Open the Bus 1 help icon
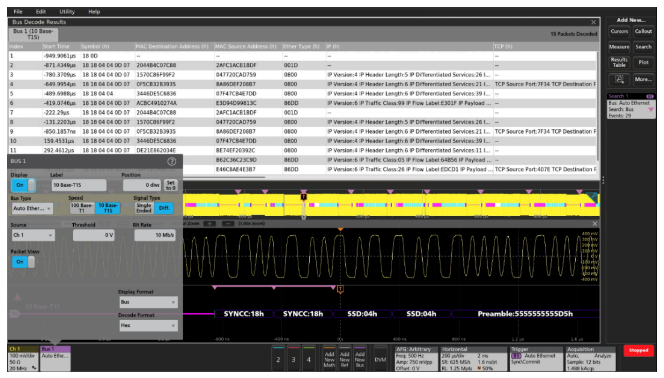Image resolution: width=664 pixels, height=378 pixels. (172, 161)
